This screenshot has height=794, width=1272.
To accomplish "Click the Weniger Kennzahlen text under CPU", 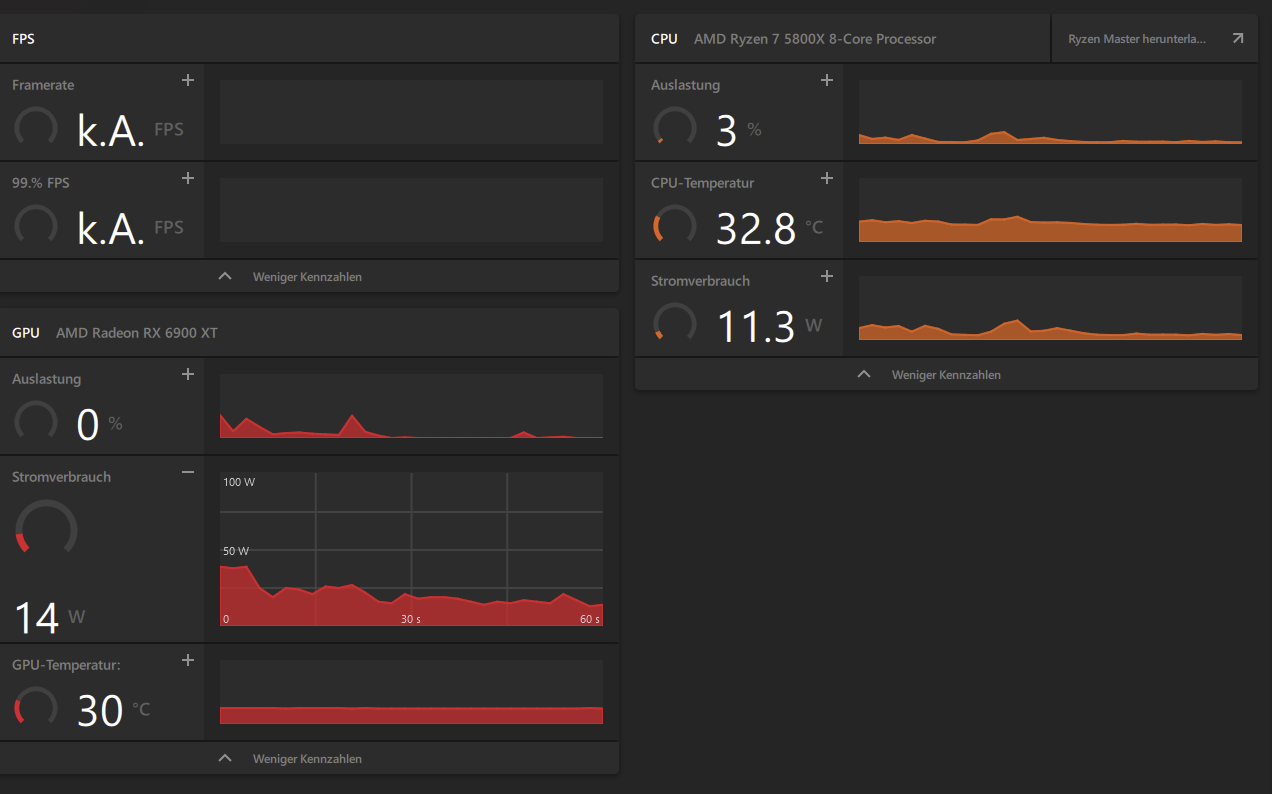I will click(946, 375).
